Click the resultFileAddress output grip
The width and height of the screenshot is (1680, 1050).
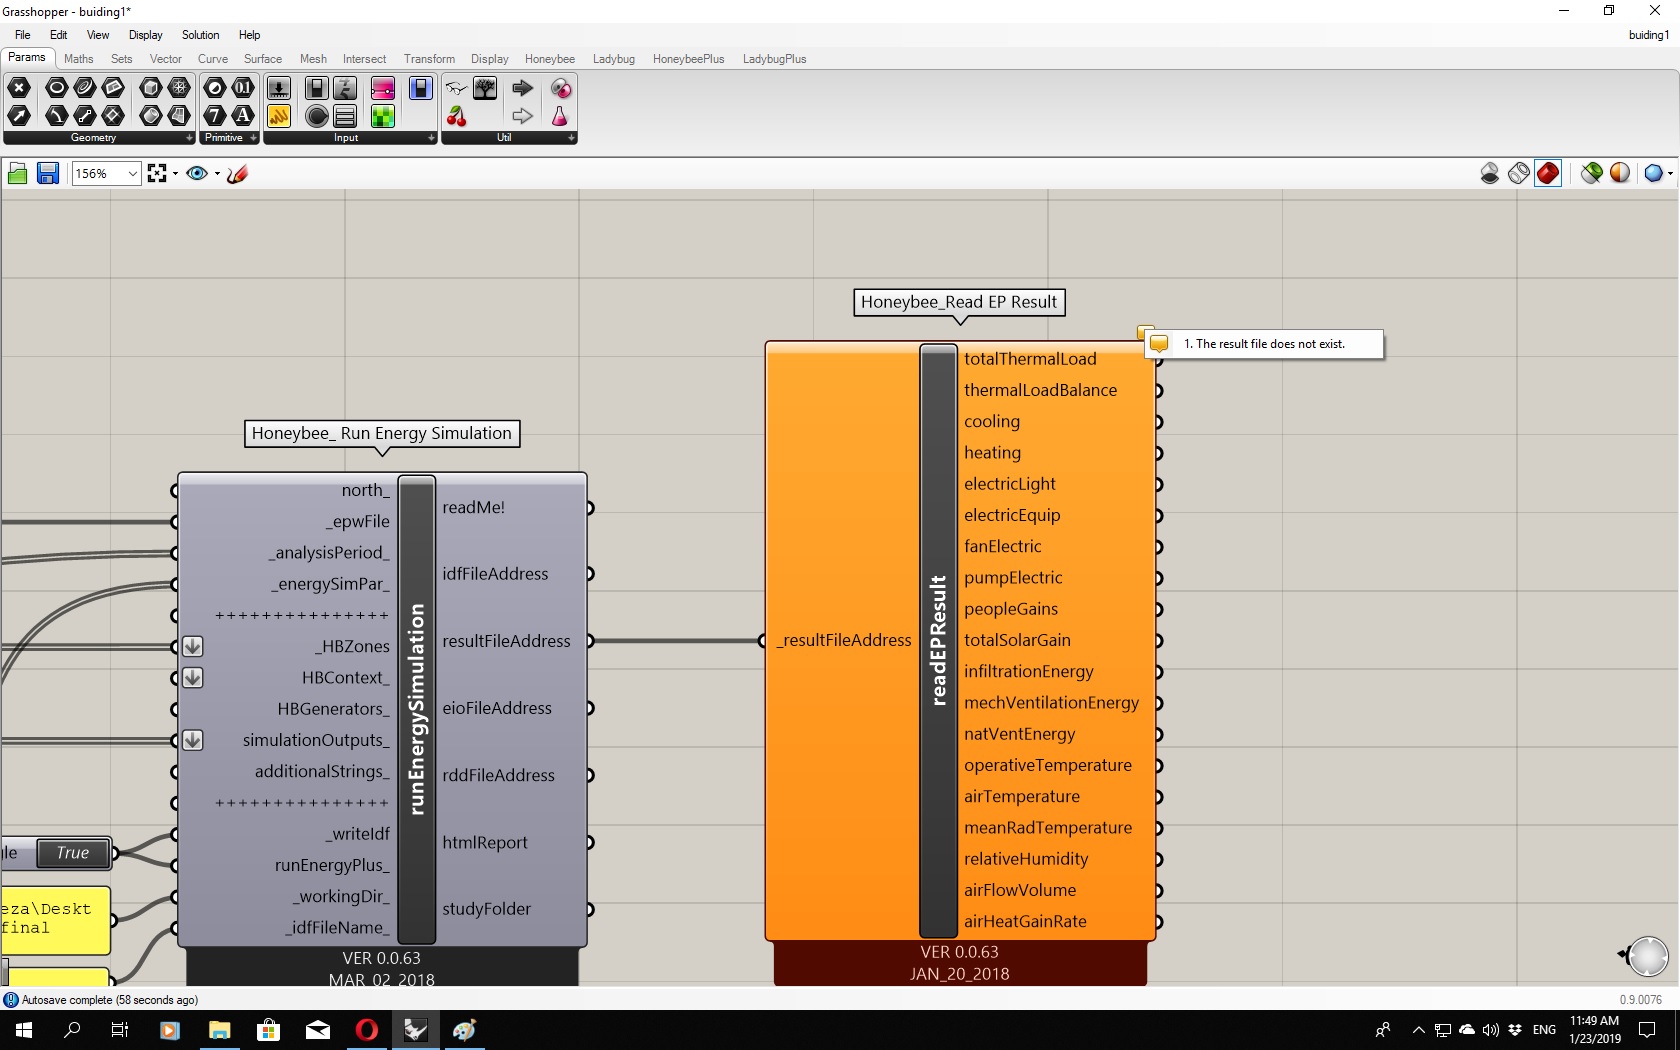[591, 641]
